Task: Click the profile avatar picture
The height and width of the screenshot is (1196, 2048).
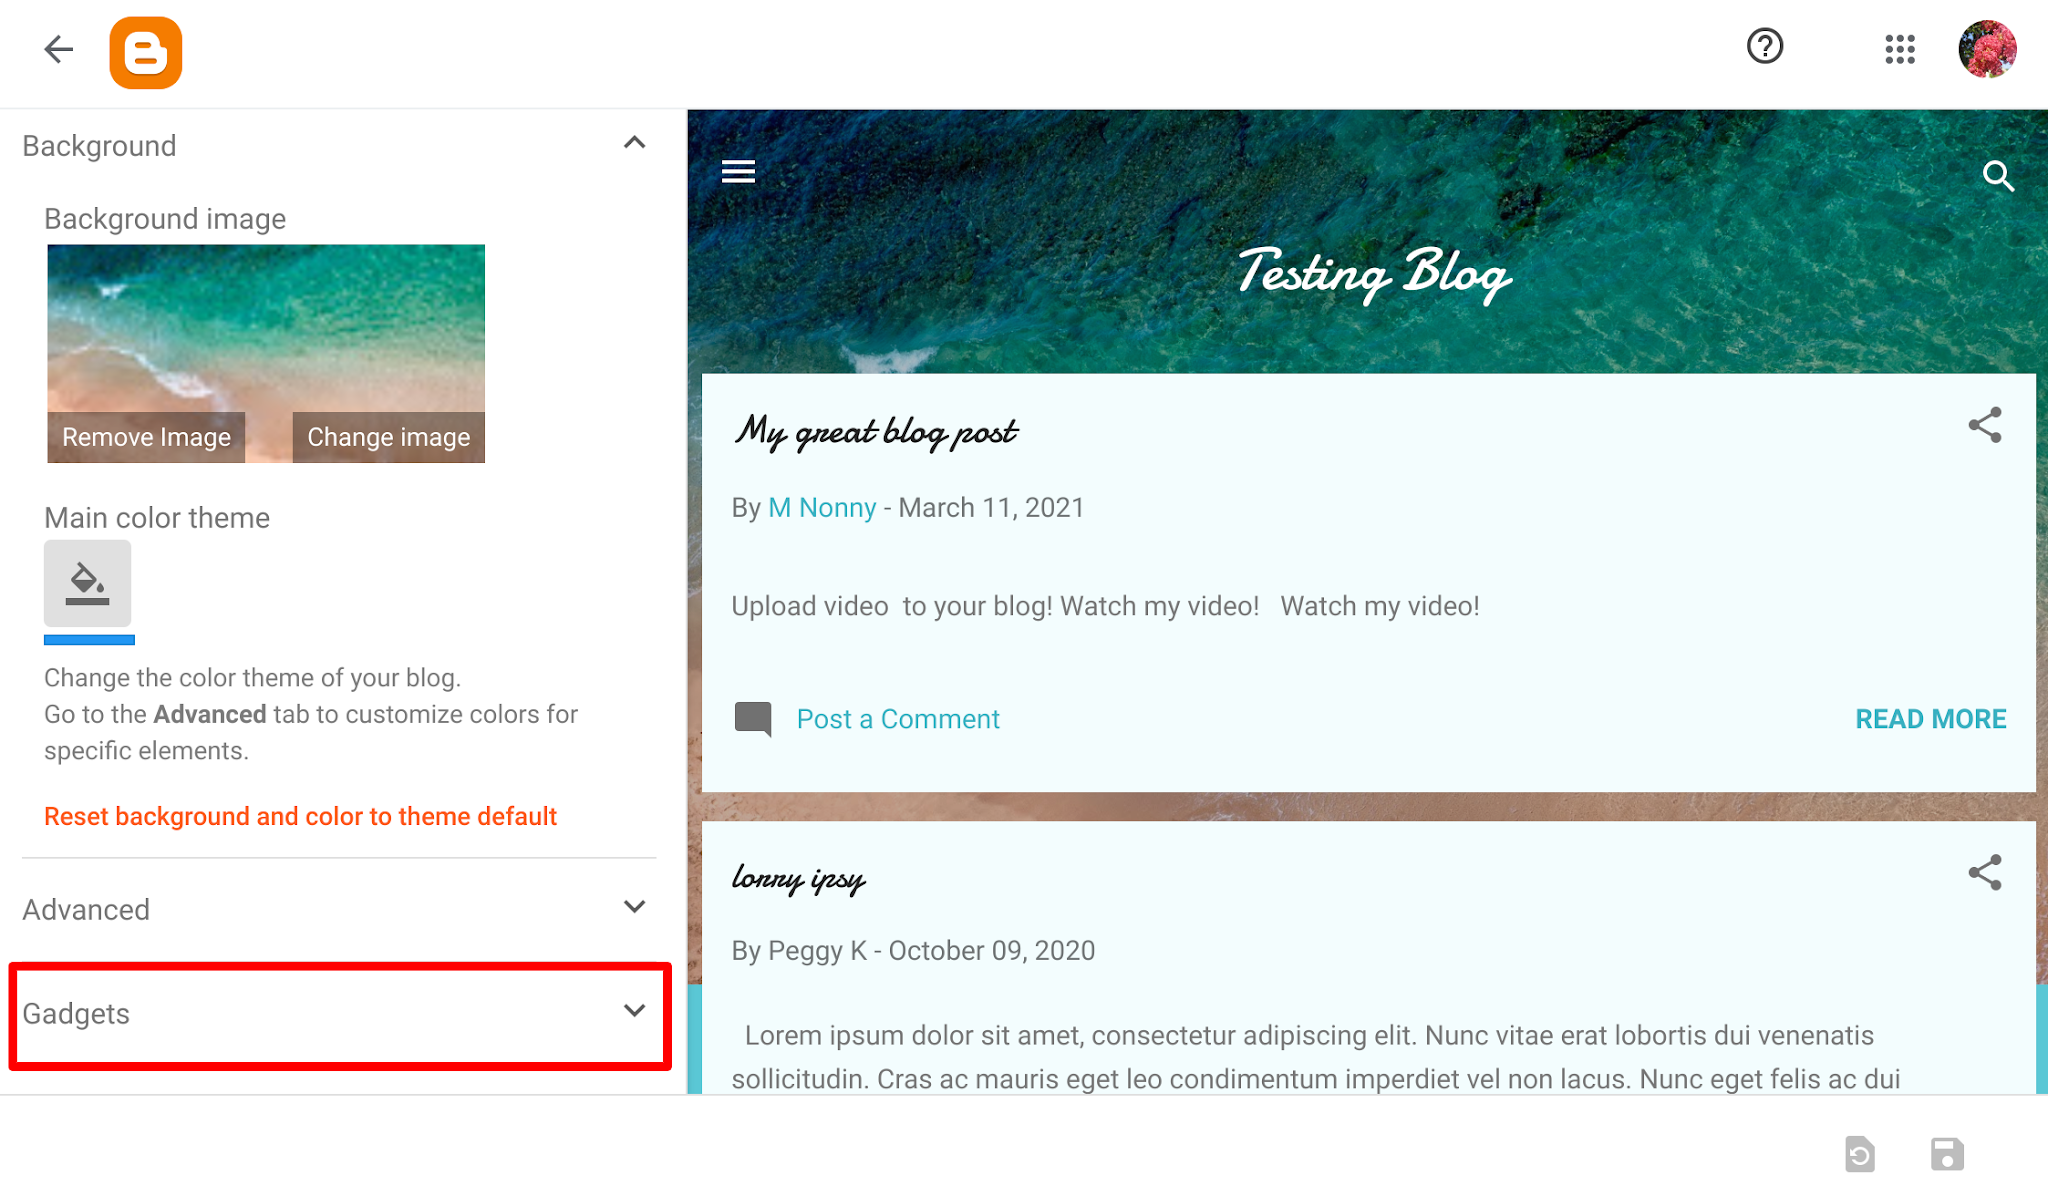Action: (1987, 48)
